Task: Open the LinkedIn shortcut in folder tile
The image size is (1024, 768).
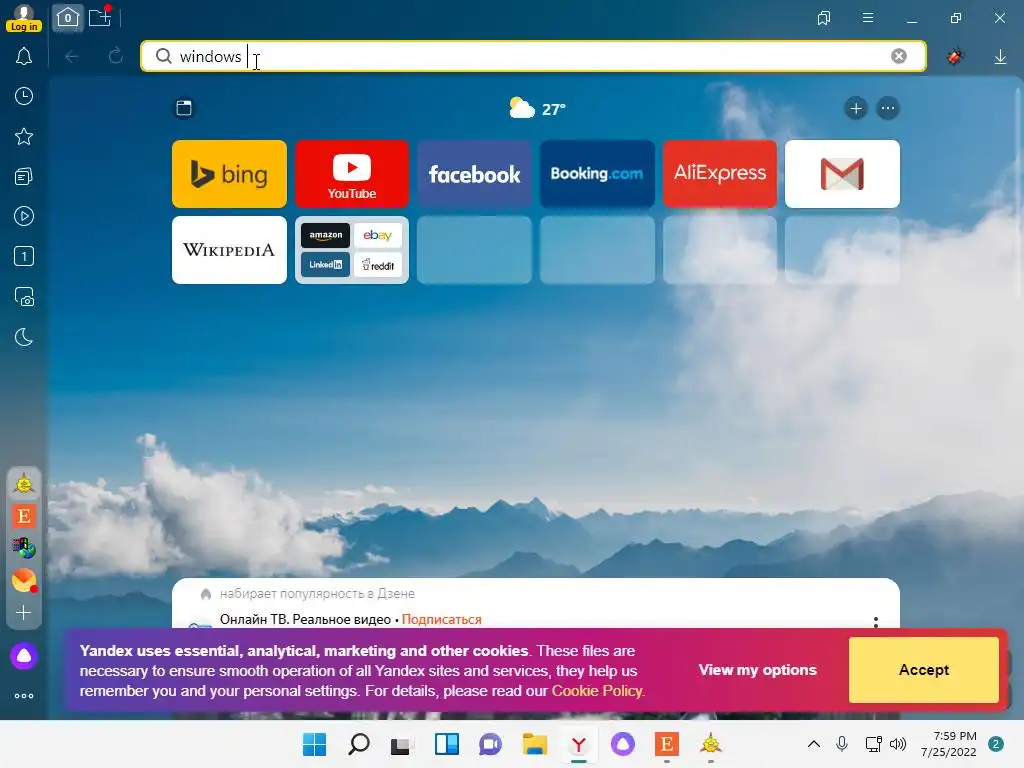Action: (325, 264)
